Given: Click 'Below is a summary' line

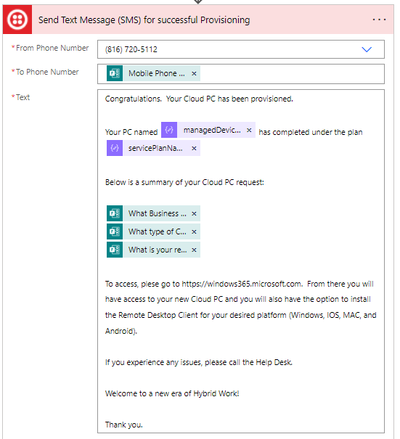Looking at the screenshot, I should click(185, 182).
